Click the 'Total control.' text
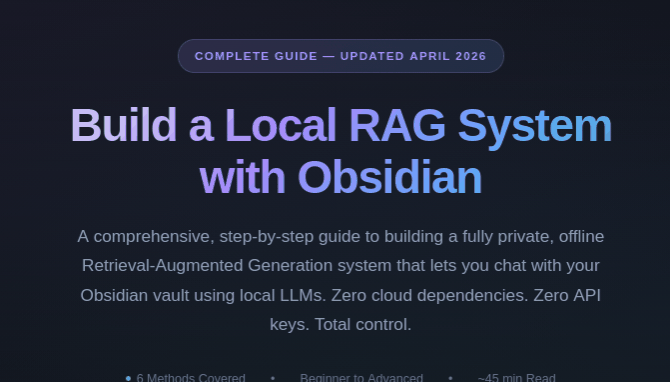 click(x=363, y=325)
